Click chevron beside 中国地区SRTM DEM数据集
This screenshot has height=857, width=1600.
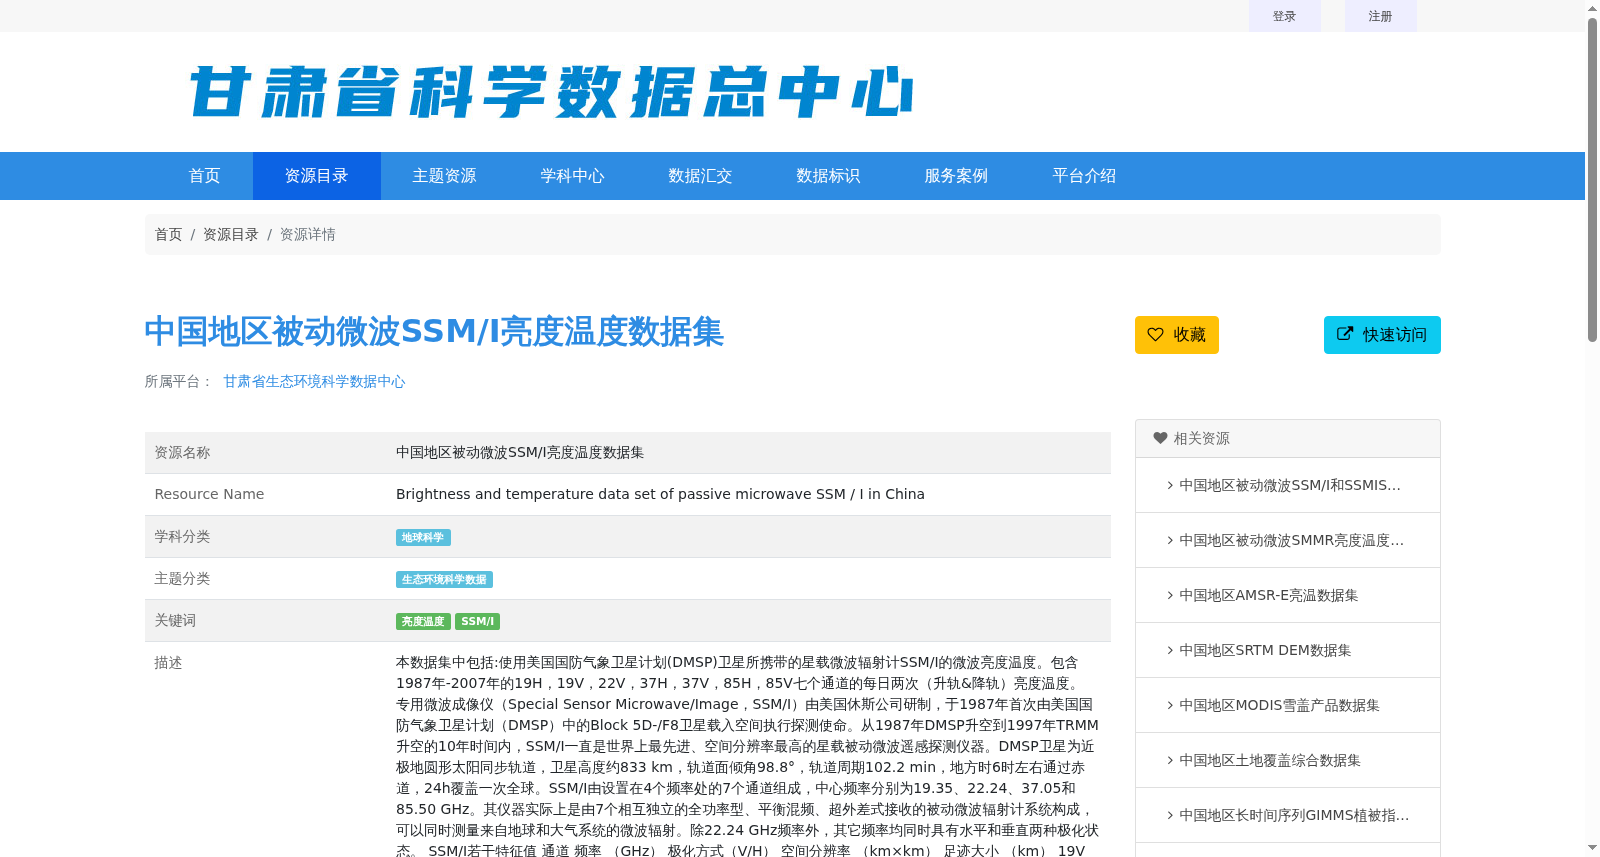tap(1170, 650)
